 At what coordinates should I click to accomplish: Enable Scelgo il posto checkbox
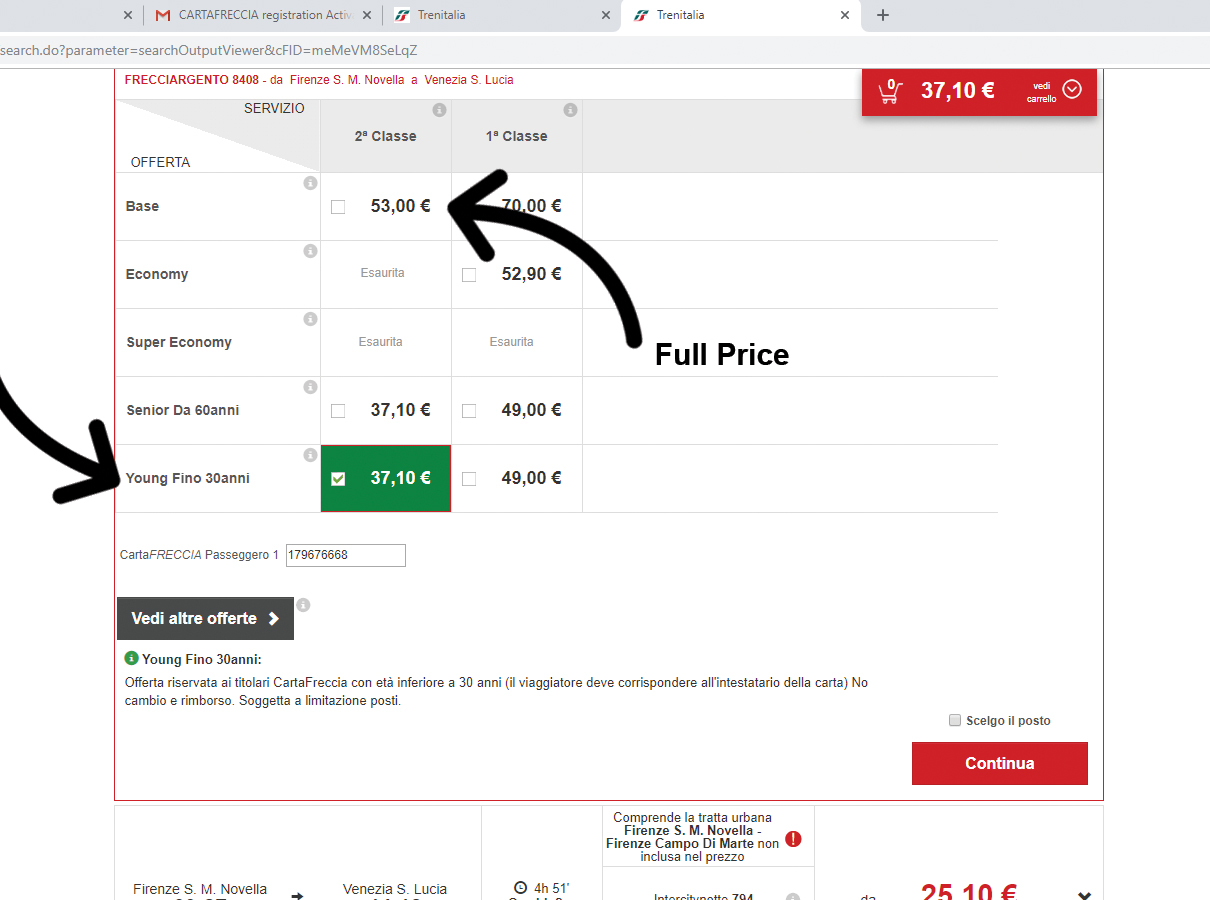pos(955,720)
